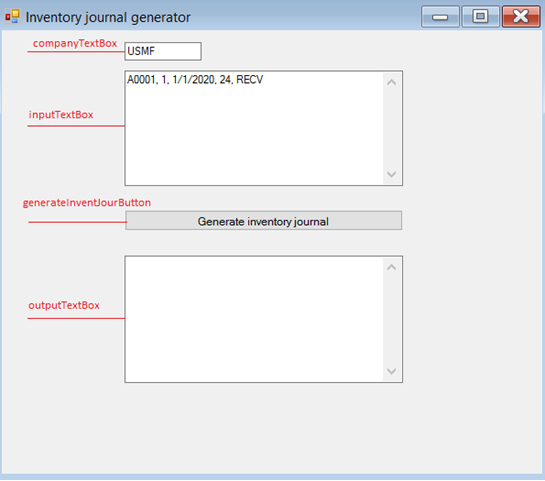This screenshot has width=545, height=481.
Task: Focus the empty output text box
Action: pyautogui.click(x=254, y=319)
